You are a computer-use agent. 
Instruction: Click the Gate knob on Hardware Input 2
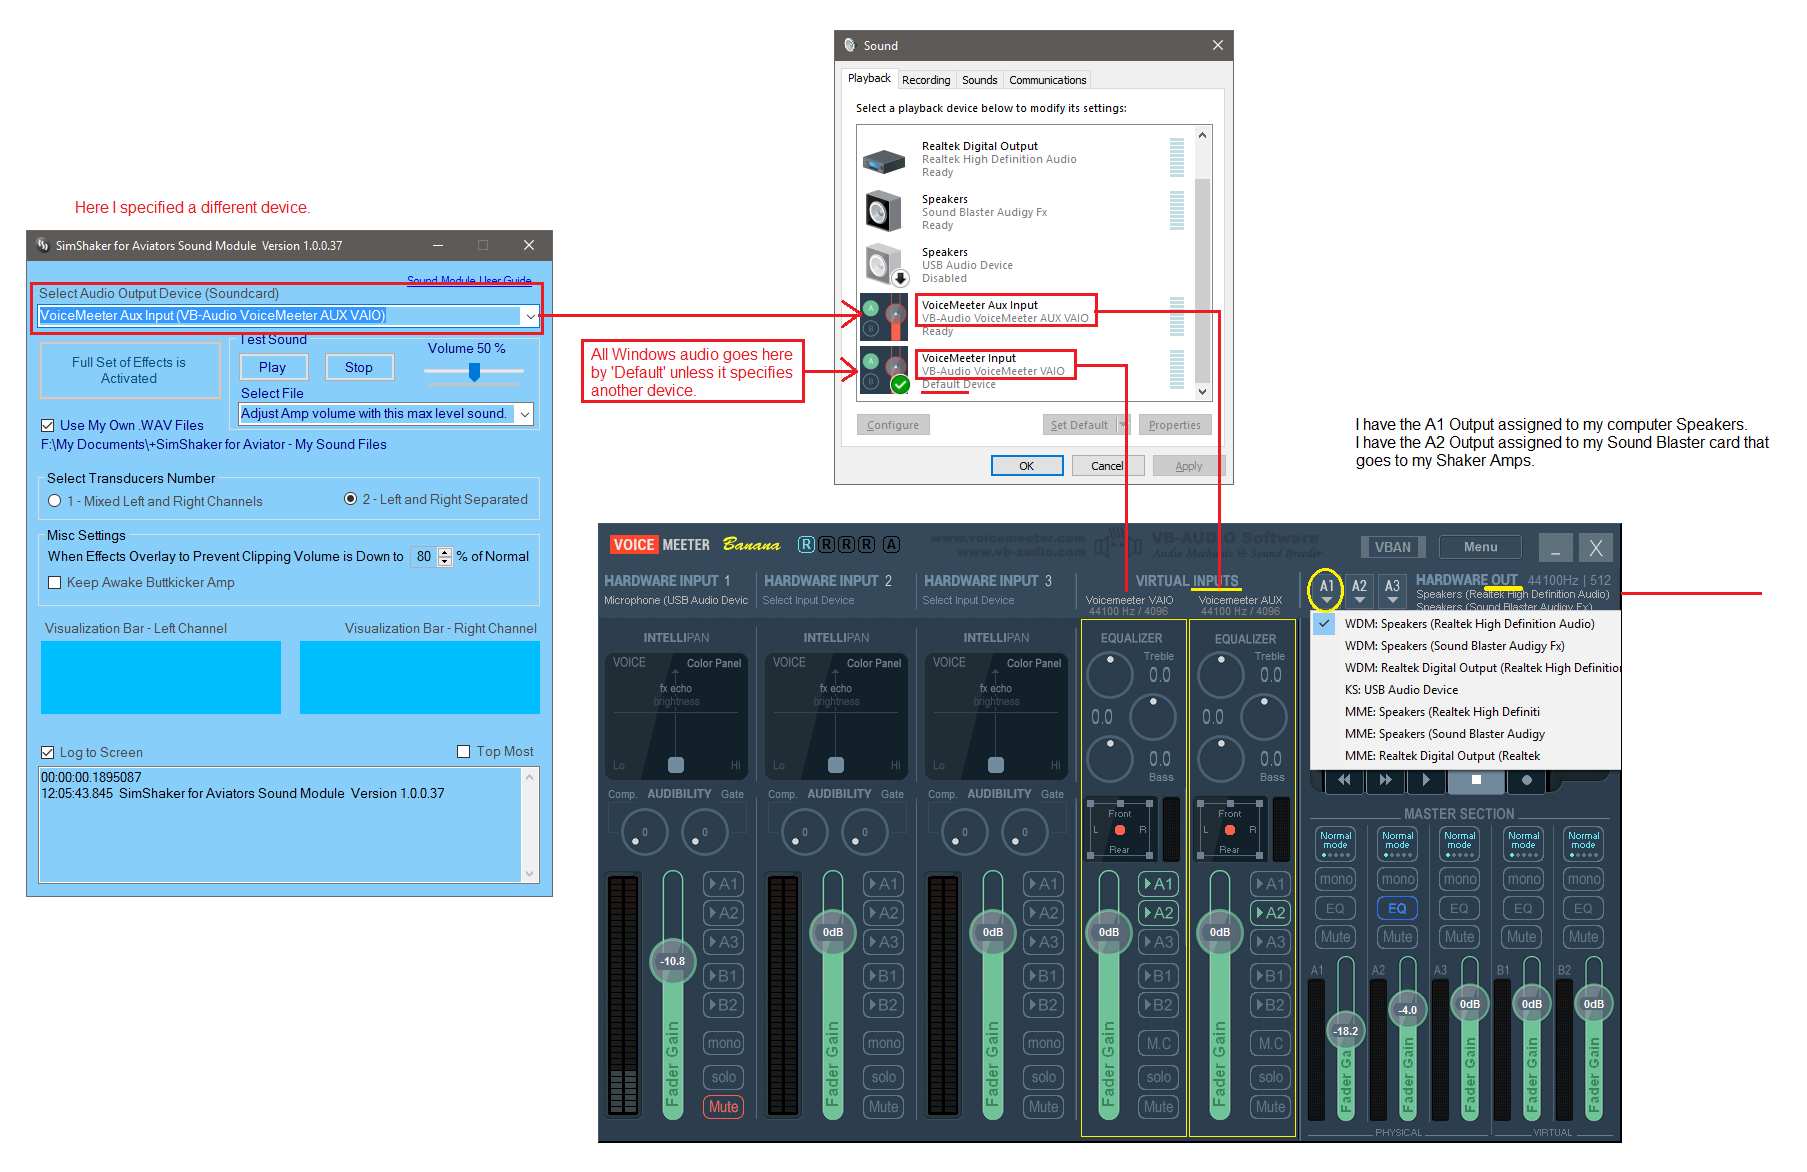click(865, 832)
